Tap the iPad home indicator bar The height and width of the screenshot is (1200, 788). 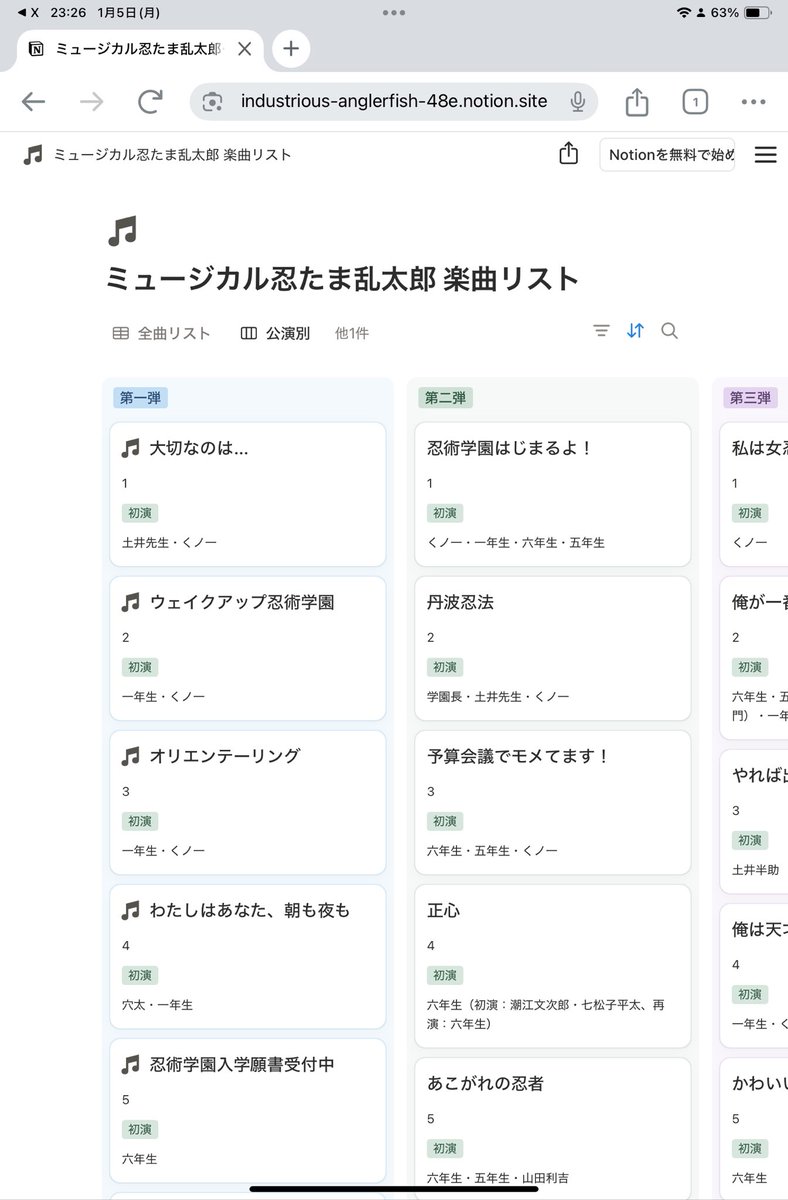[394, 1189]
